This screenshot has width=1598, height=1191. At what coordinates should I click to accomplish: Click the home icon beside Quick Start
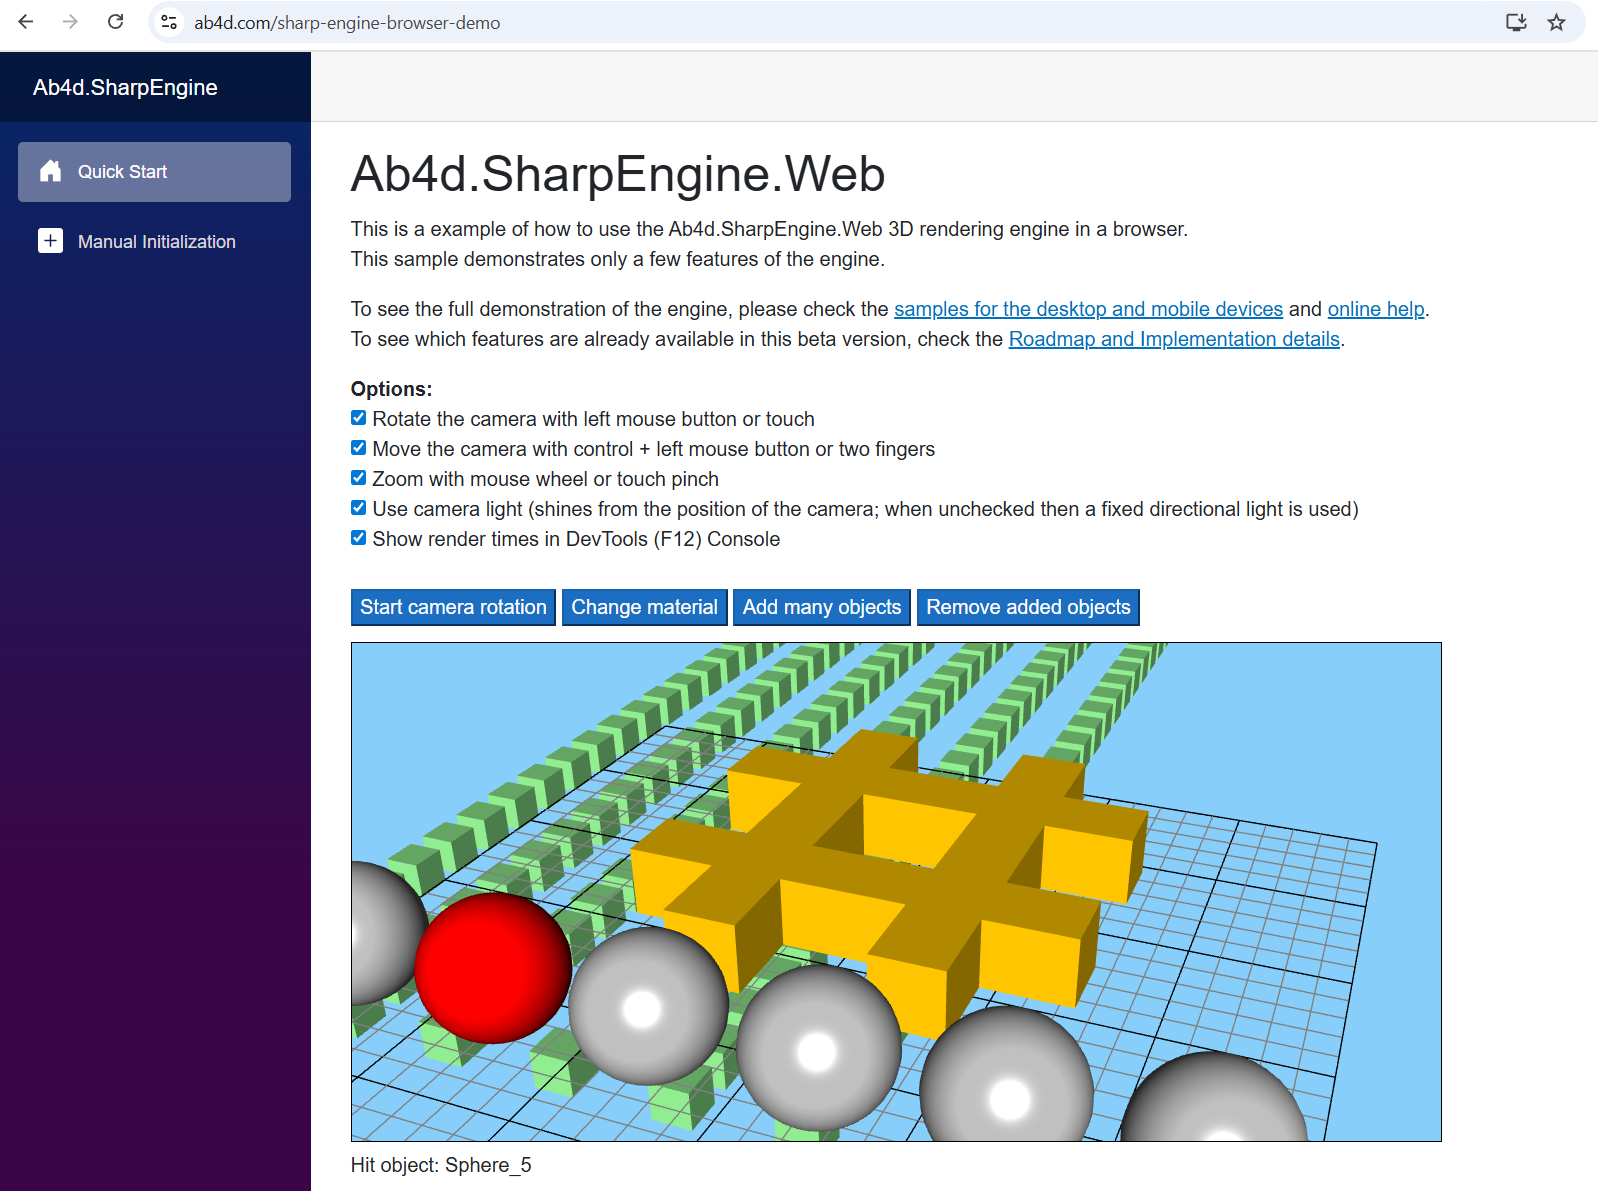pyautogui.click(x=50, y=171)
